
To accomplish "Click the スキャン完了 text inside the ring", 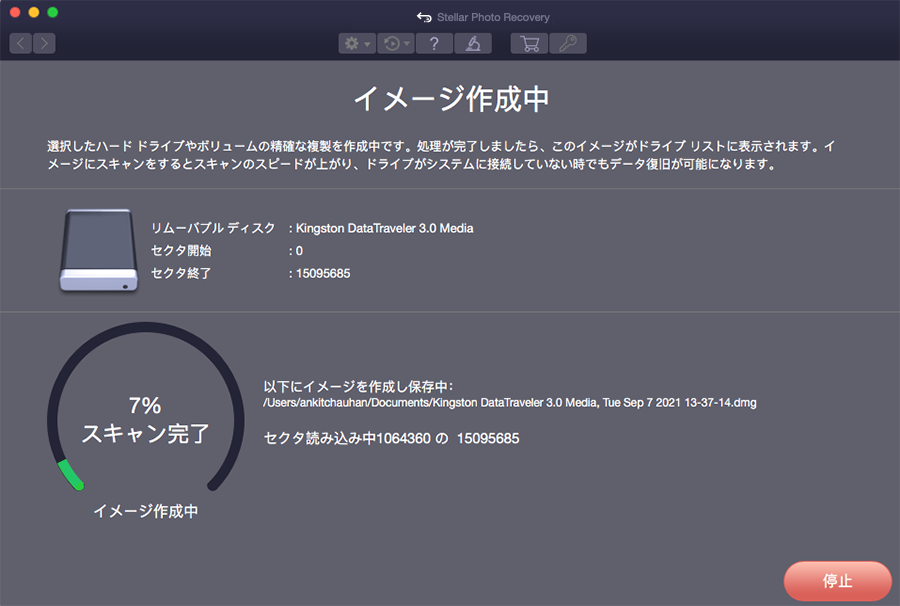I will click(x=146, y=433).
